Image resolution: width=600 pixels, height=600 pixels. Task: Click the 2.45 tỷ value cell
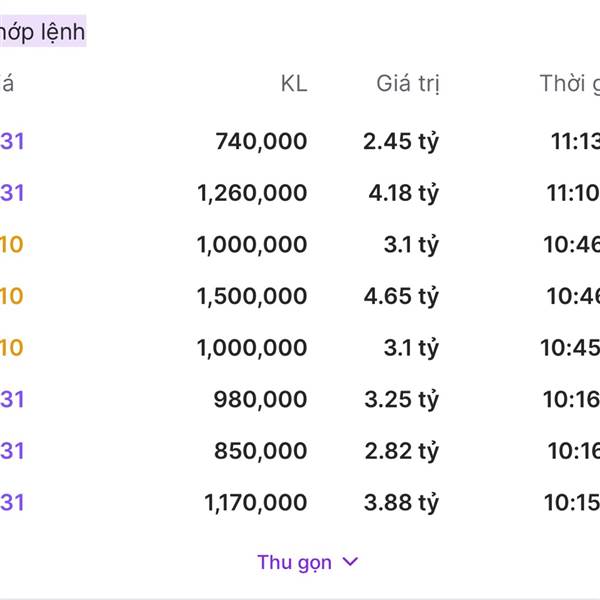pos(401,142)
